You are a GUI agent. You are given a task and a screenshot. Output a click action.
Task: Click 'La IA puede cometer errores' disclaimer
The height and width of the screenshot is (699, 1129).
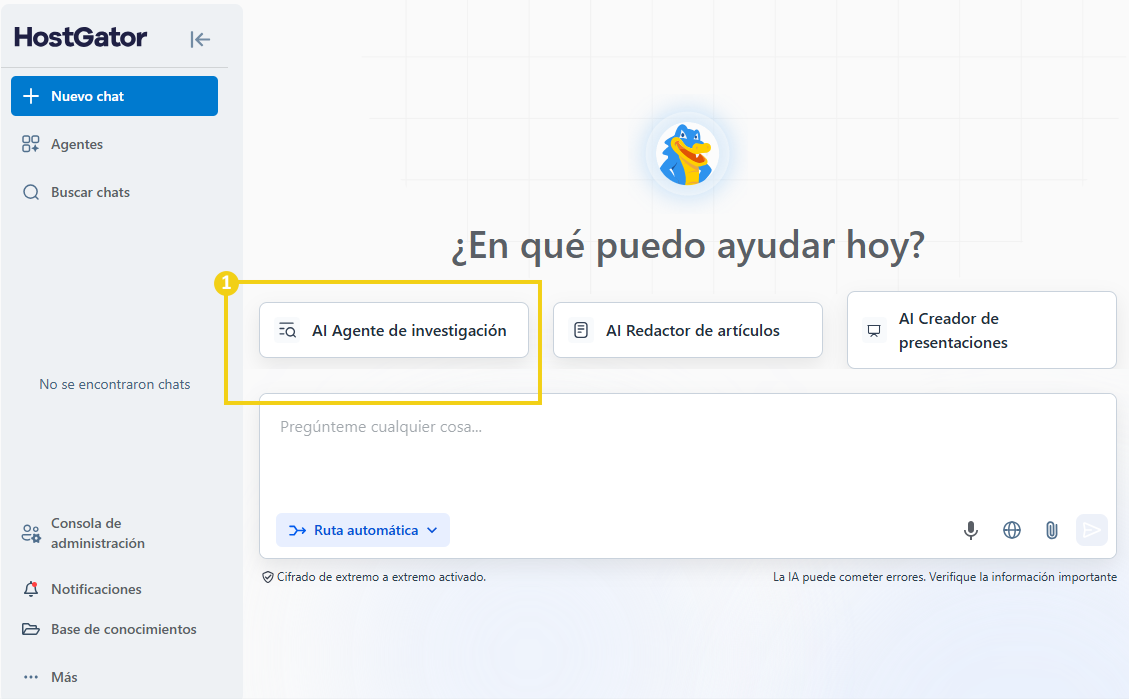(945, 577)
